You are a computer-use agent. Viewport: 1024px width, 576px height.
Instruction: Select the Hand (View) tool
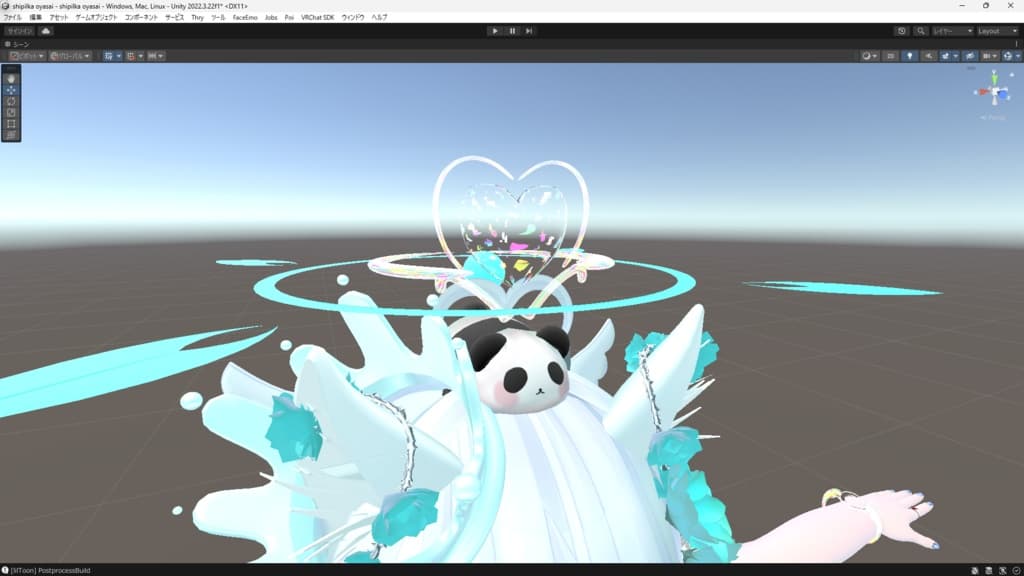pyautogui.click(x=11, y=78)
